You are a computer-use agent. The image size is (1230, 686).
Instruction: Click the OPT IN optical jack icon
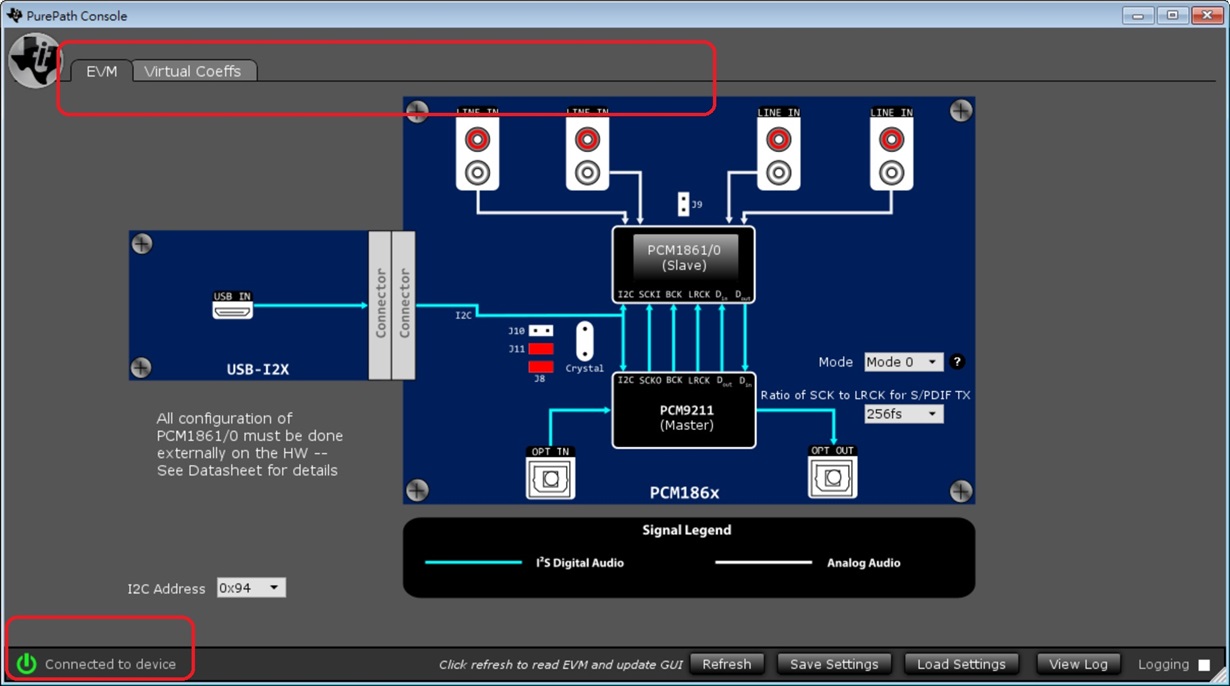tap(550, 478)
